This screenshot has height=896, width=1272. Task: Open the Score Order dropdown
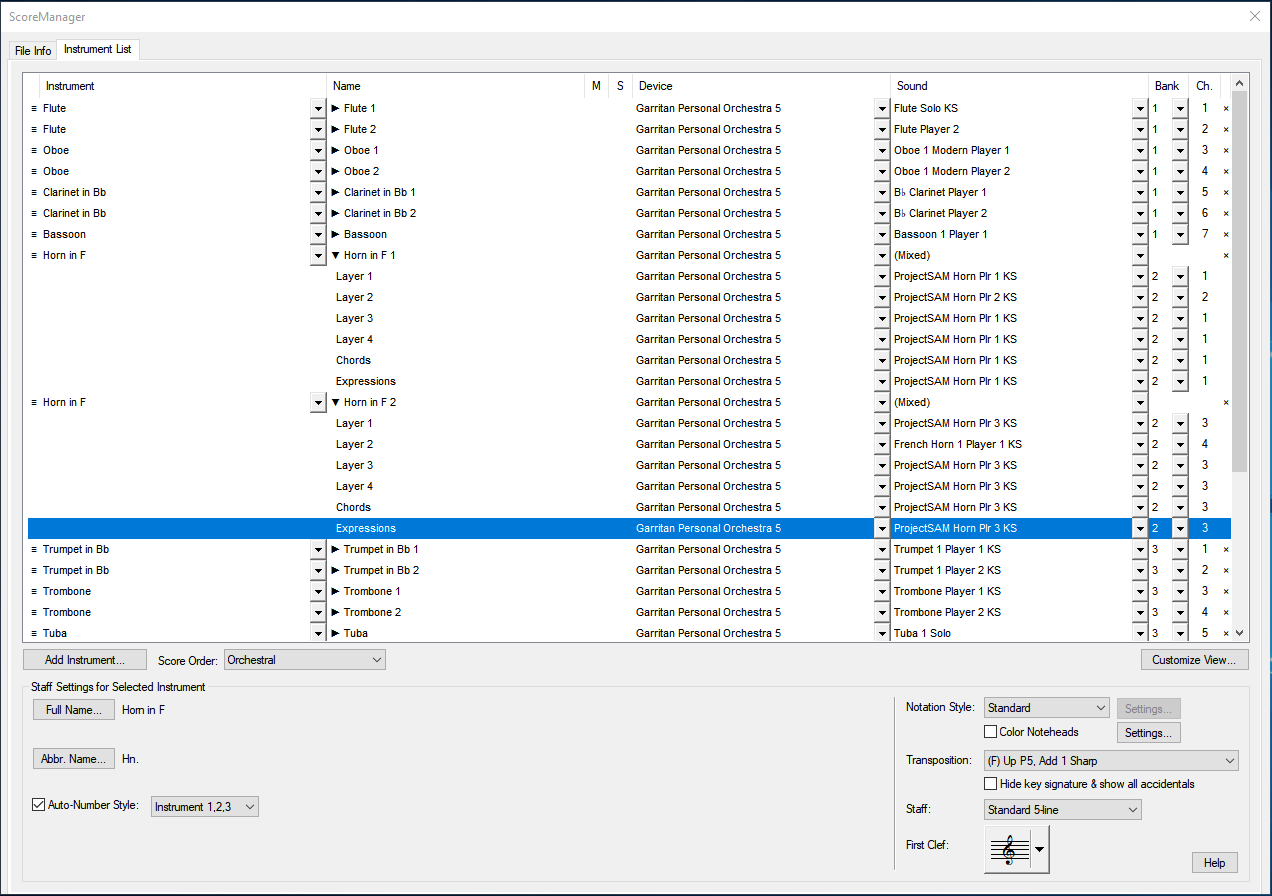(305, 660)
